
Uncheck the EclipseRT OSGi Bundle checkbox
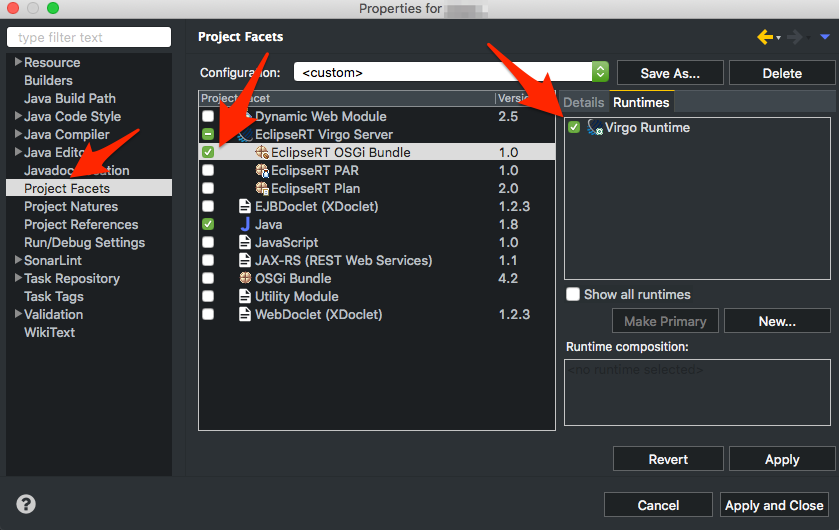pyautogui.click(x=208, y=152)
